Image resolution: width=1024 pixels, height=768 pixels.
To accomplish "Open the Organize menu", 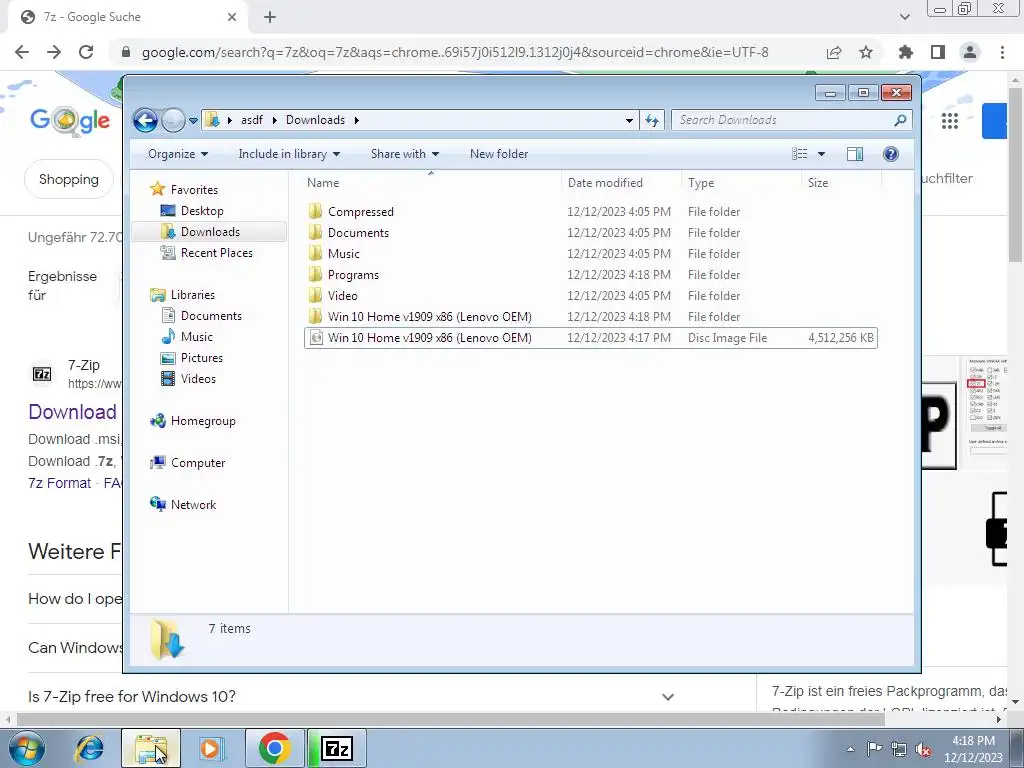I will click(x=178, y=154).
